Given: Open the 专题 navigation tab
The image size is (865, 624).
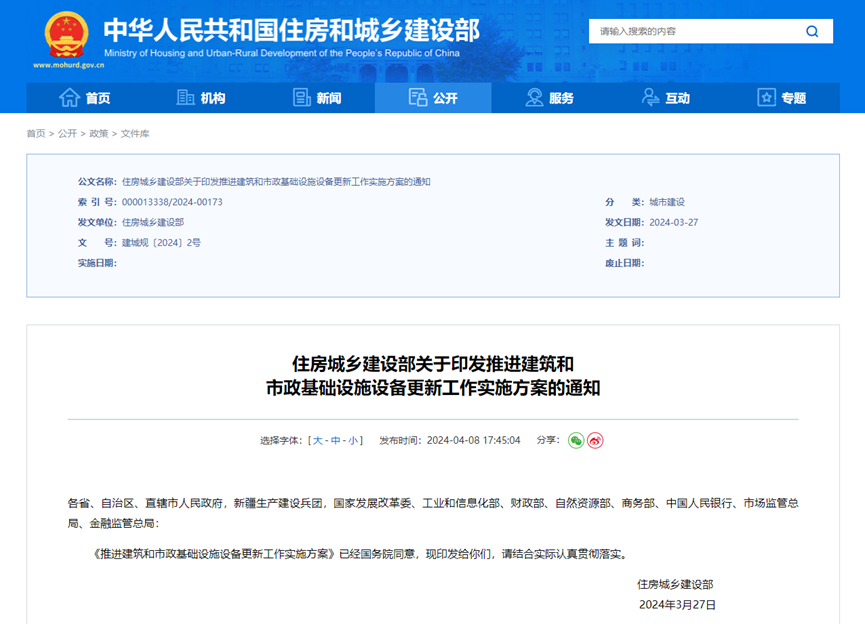Looking at the screenshot, I should [x=782, y=98].
